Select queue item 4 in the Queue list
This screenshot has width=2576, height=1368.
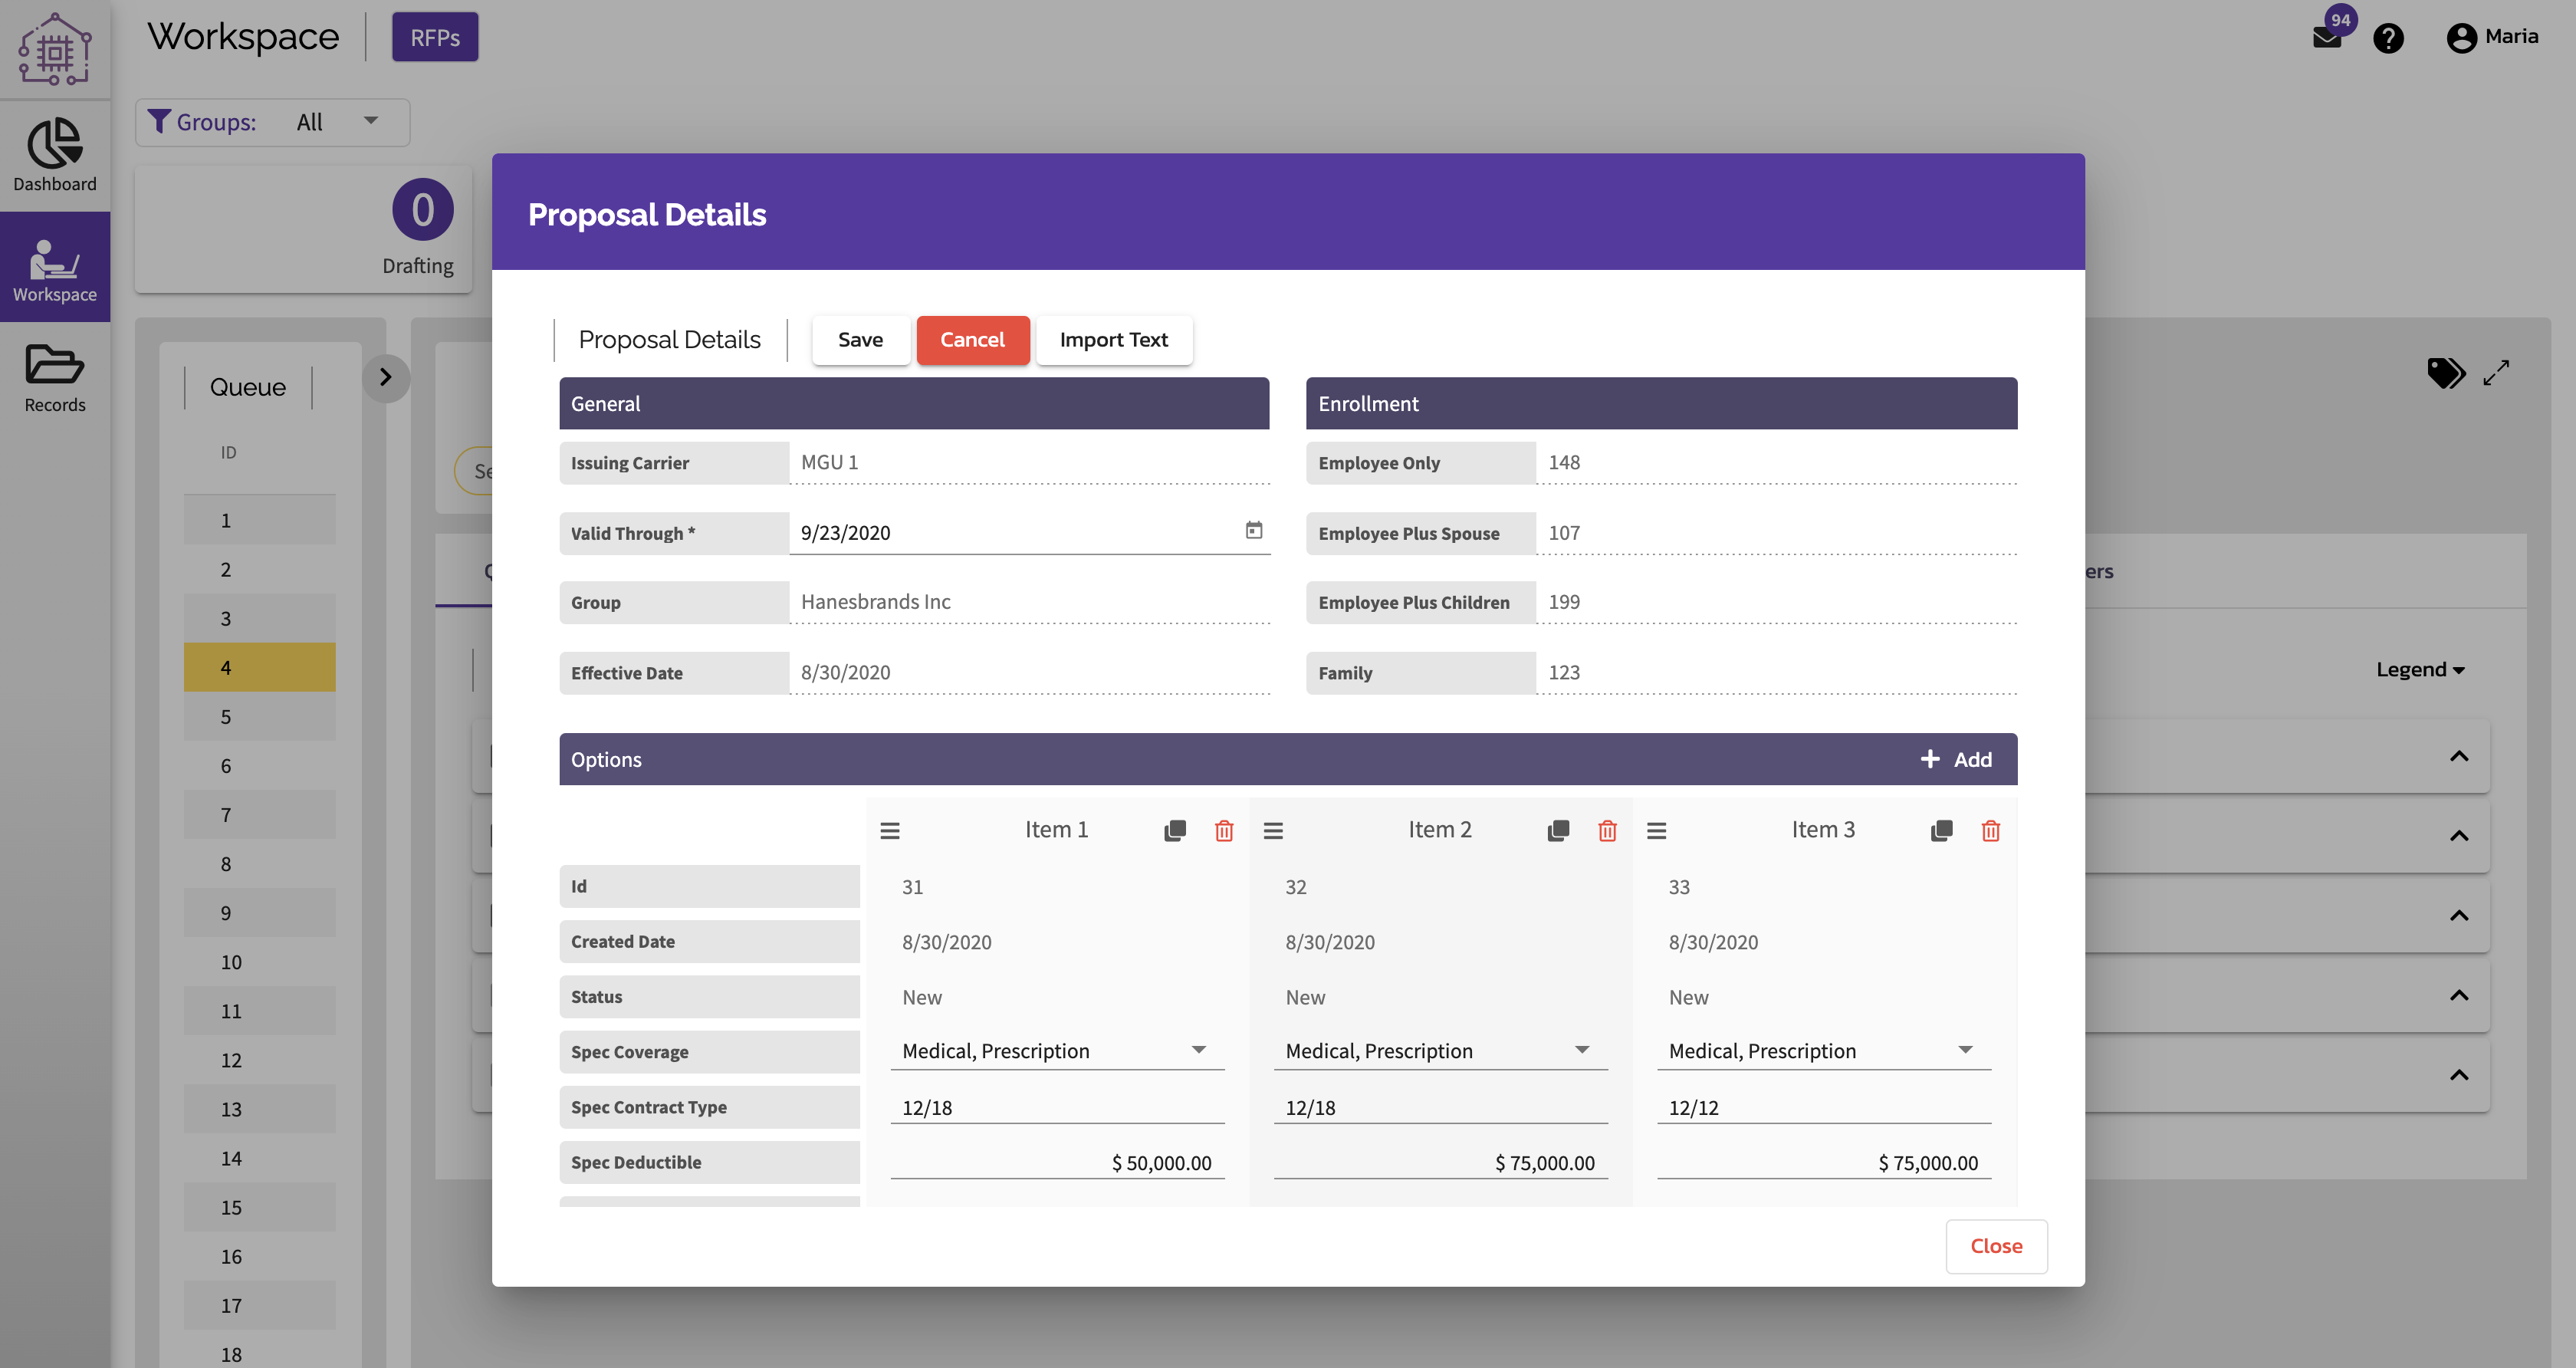(x=259, y=666)
